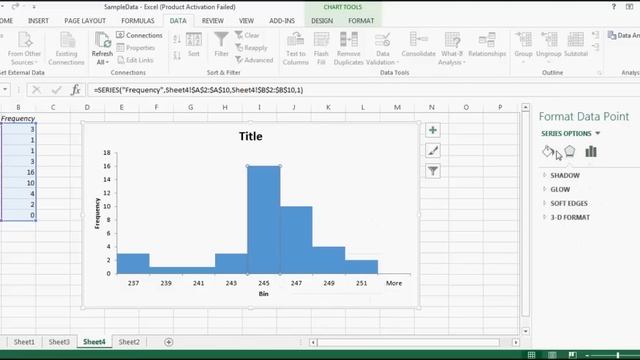Open the Relationships tool
Image resolution: width=640 pixels, height=360 pixels.
(487, 44)
